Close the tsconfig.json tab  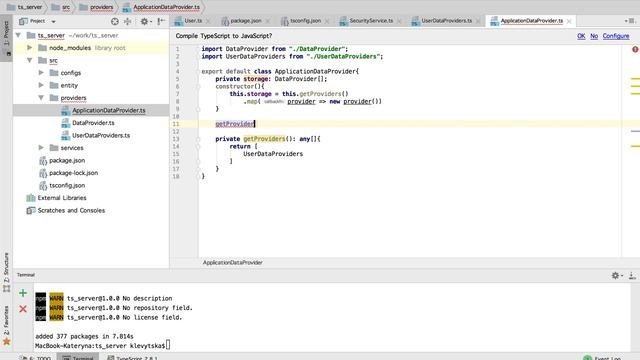(x=327, y=21)
